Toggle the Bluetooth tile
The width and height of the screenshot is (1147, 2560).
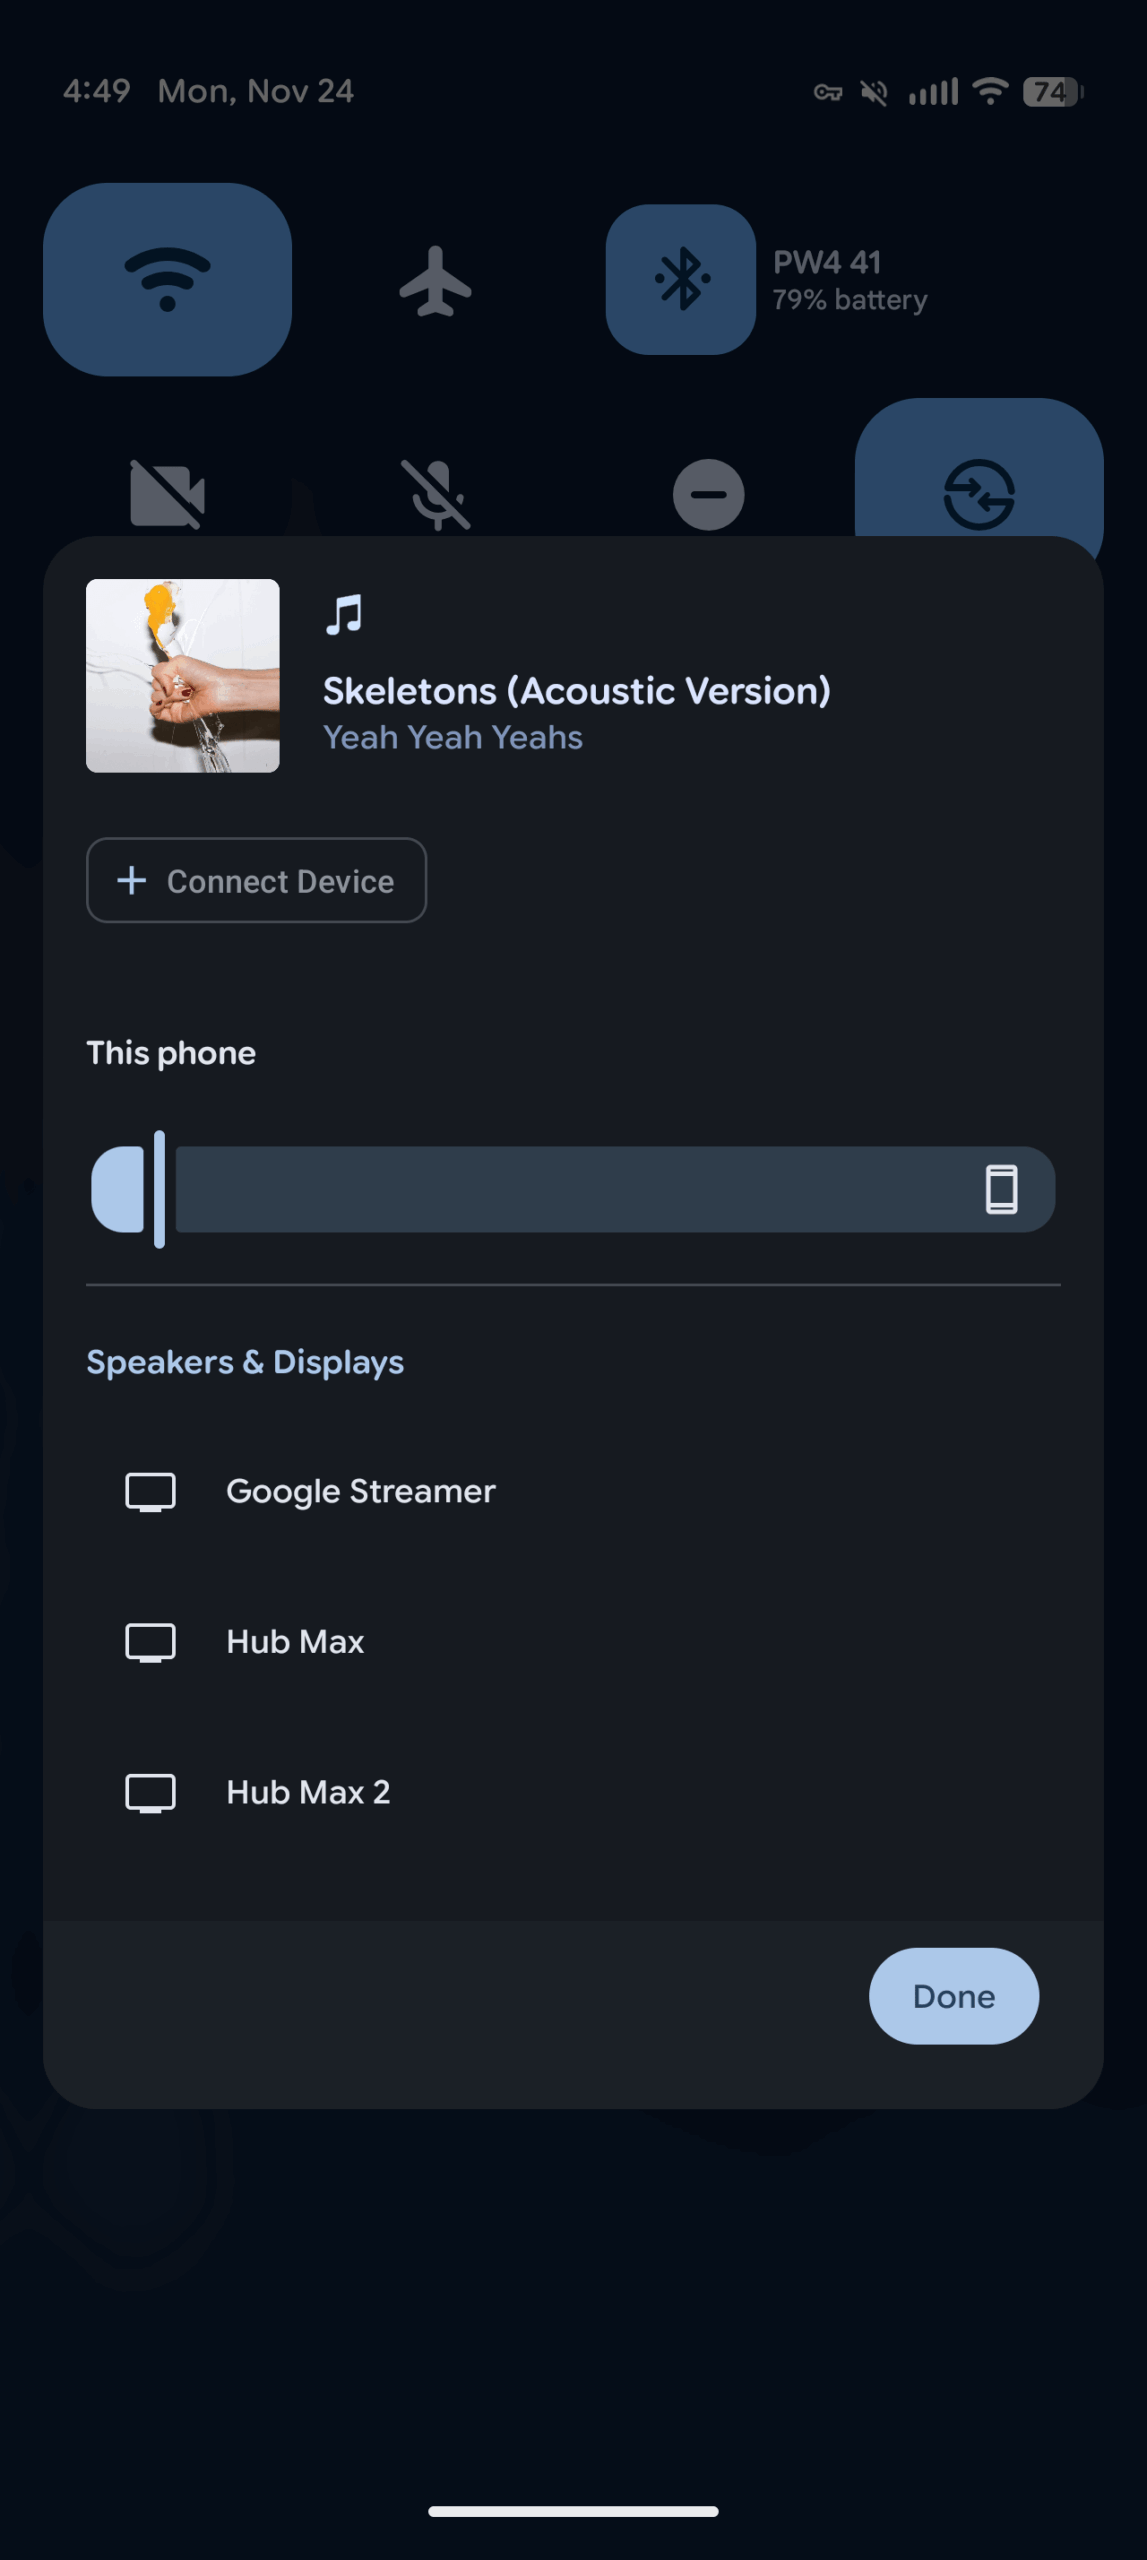[681, 279]
